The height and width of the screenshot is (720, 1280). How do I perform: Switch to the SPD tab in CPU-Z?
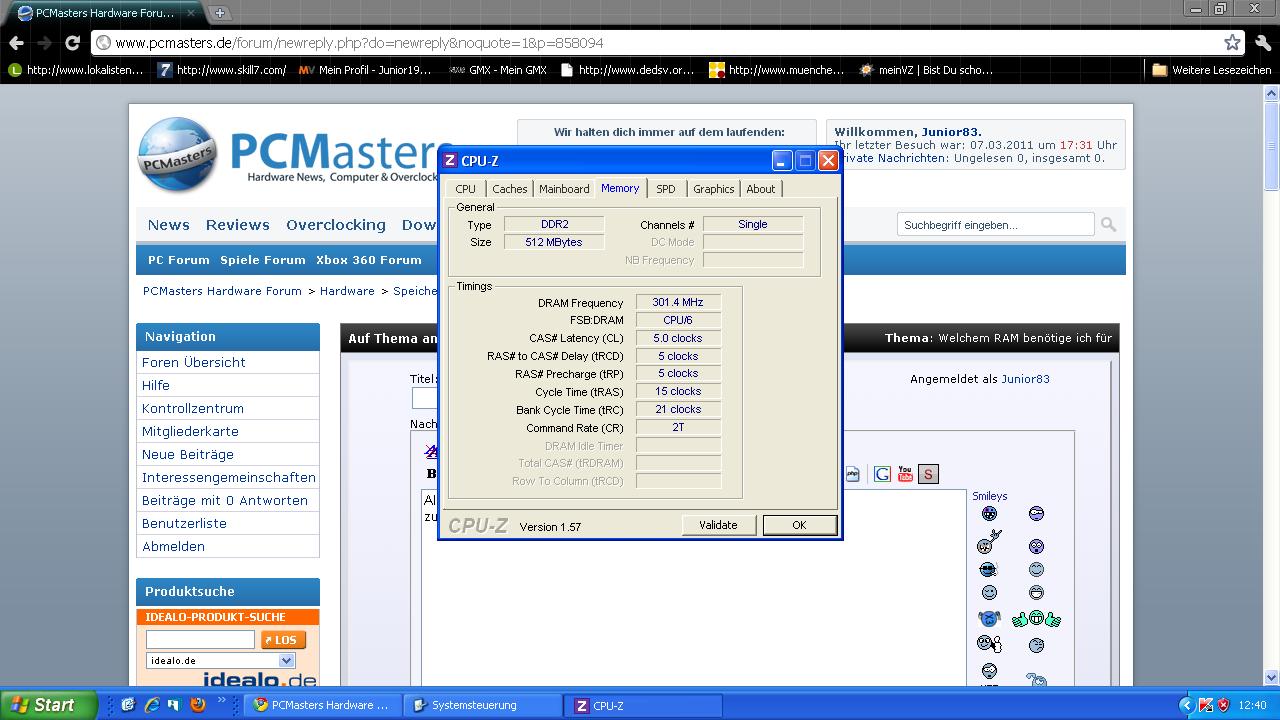click(665, 189)
